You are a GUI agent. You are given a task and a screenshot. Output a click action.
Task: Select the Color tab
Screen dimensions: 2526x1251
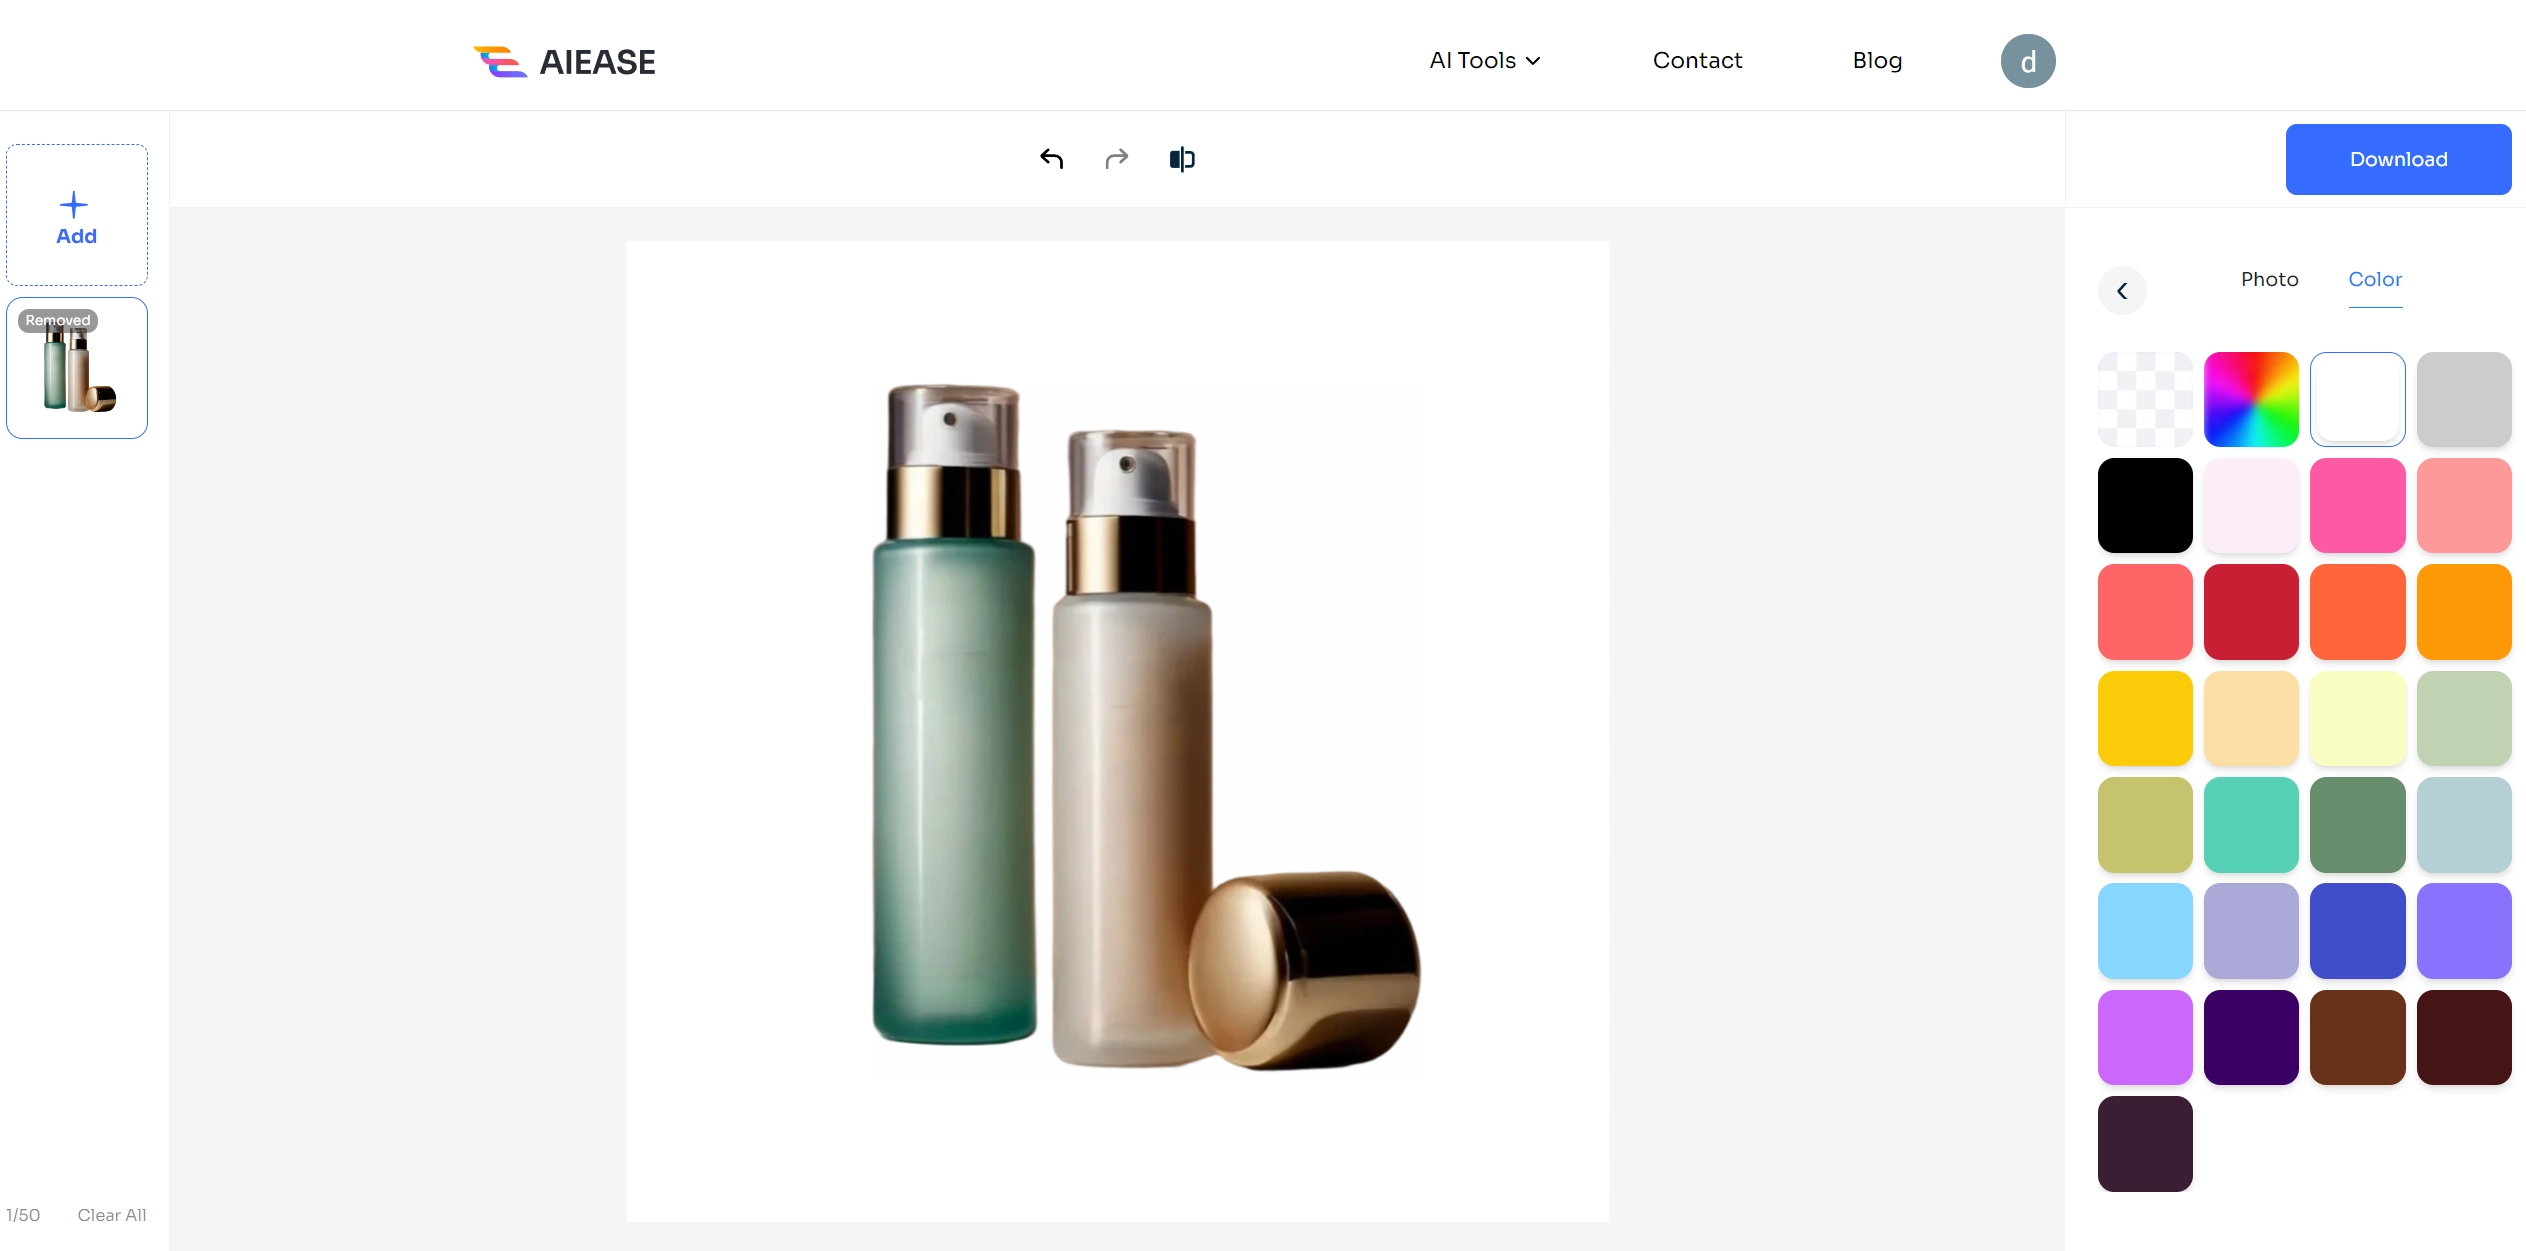(x=2374, y=280)
